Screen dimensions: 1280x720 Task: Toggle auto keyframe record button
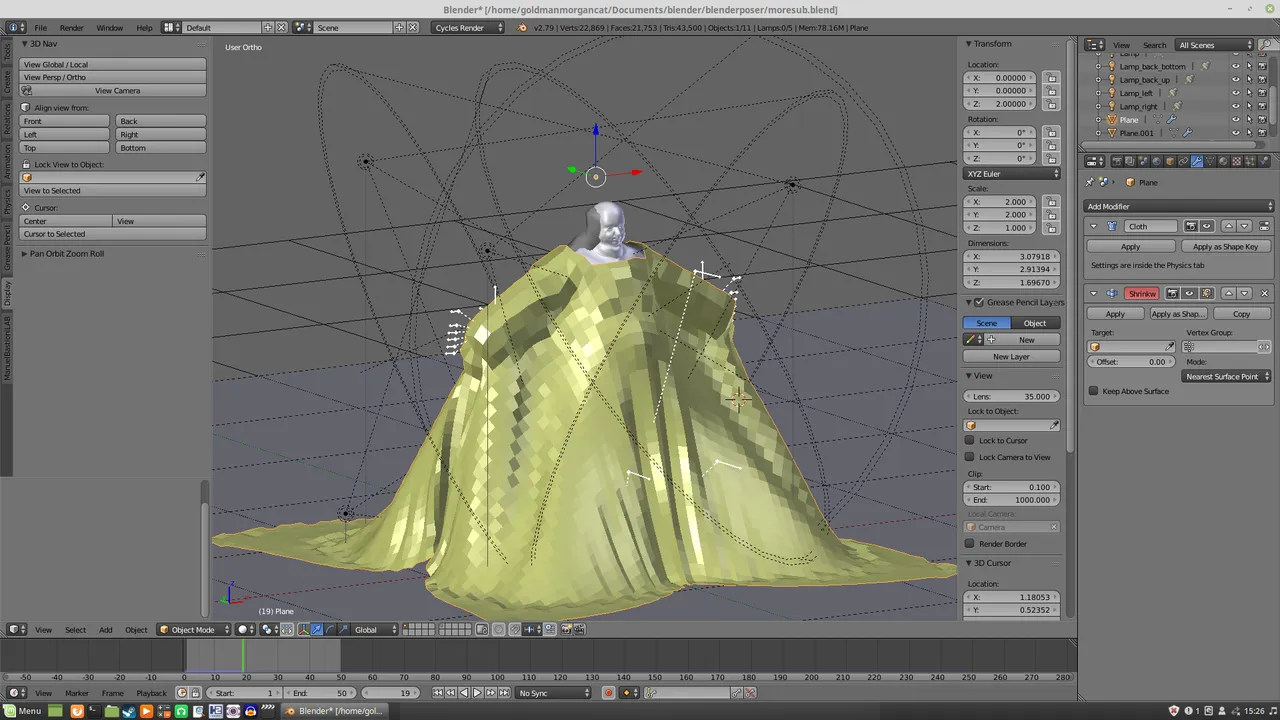(x=607, y=693)
